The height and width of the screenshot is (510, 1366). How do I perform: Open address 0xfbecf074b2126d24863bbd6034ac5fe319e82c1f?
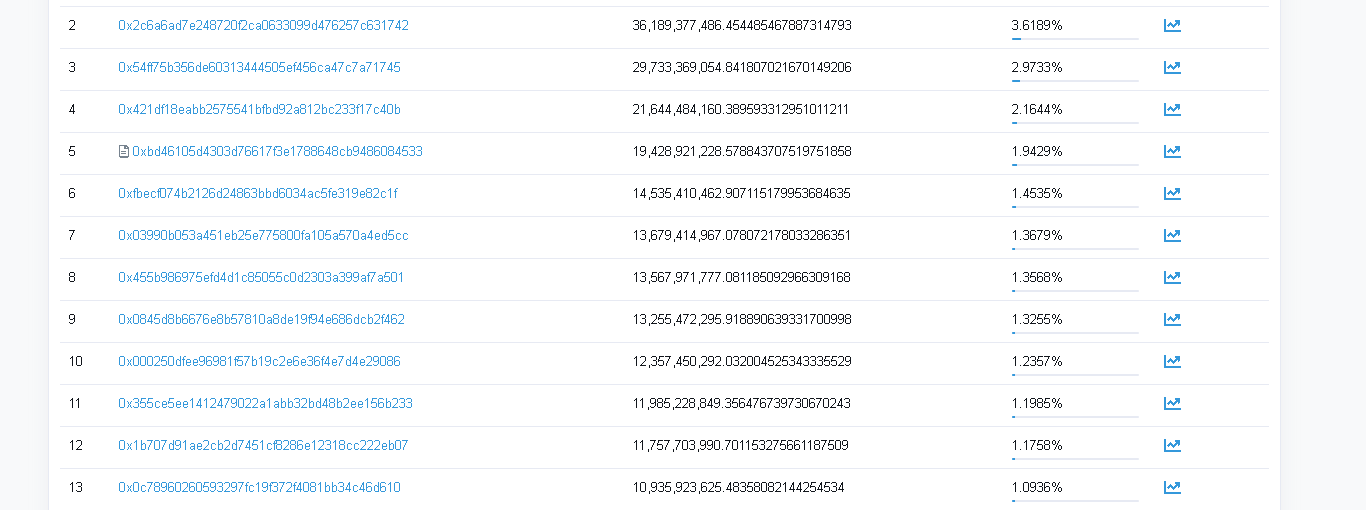click(x=258, y=194)
